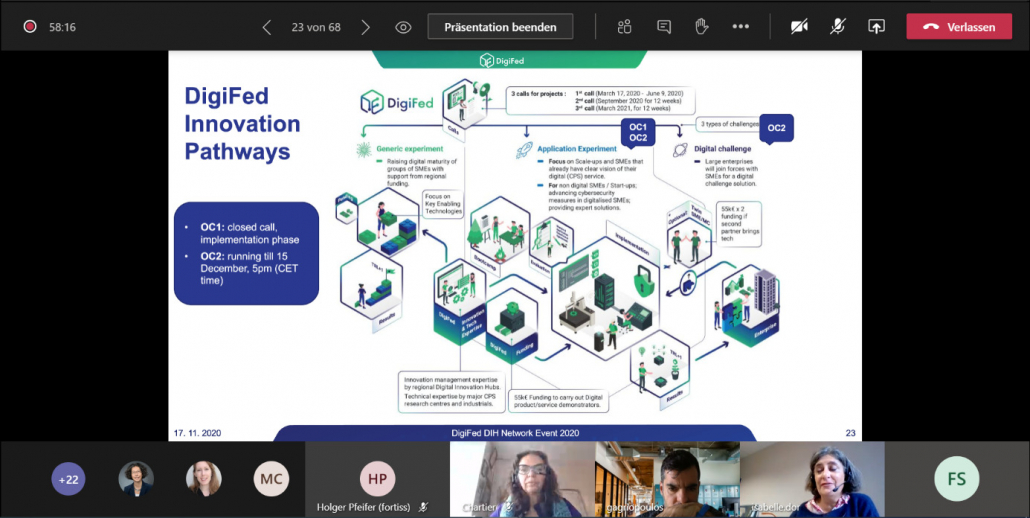The height and width of the screenshot is (518, 1030).
Task: Click the slide counter 23 von 68
Action: [x=316, y=27]
